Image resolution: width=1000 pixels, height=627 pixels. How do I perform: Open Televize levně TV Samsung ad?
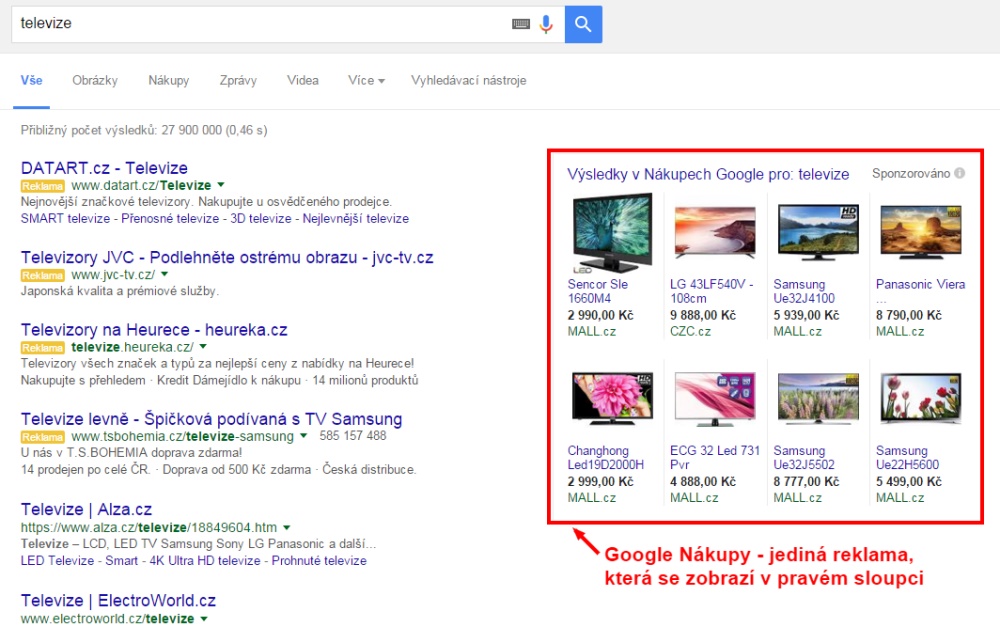click(x=211, y=419)
